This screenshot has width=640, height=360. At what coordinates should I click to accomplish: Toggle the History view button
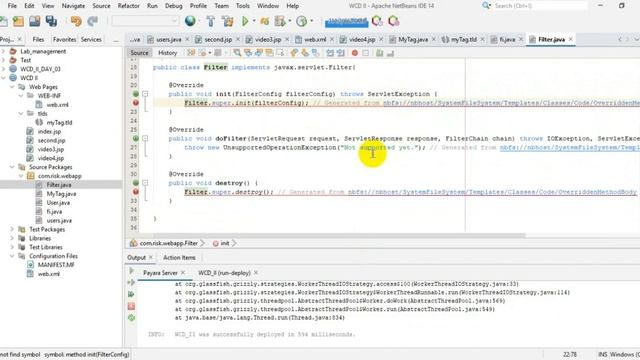[x=167, y=53]
